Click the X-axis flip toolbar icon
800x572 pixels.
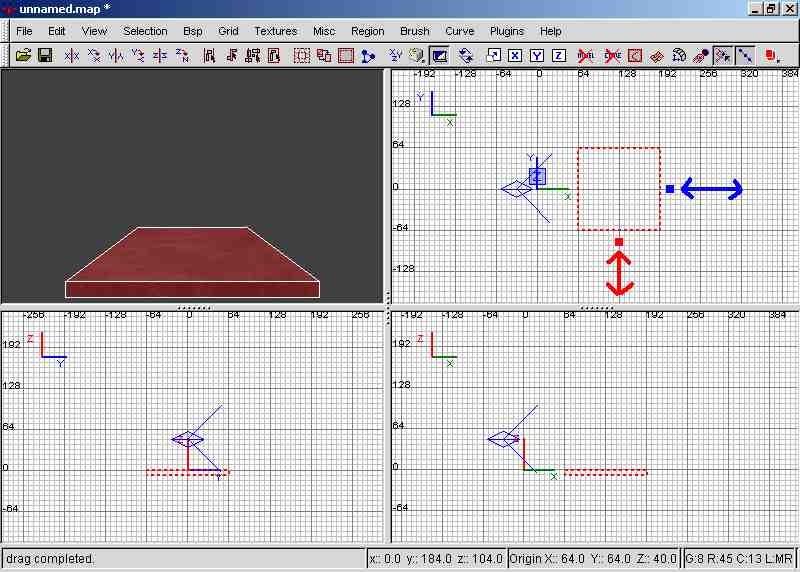pos(72,56)
